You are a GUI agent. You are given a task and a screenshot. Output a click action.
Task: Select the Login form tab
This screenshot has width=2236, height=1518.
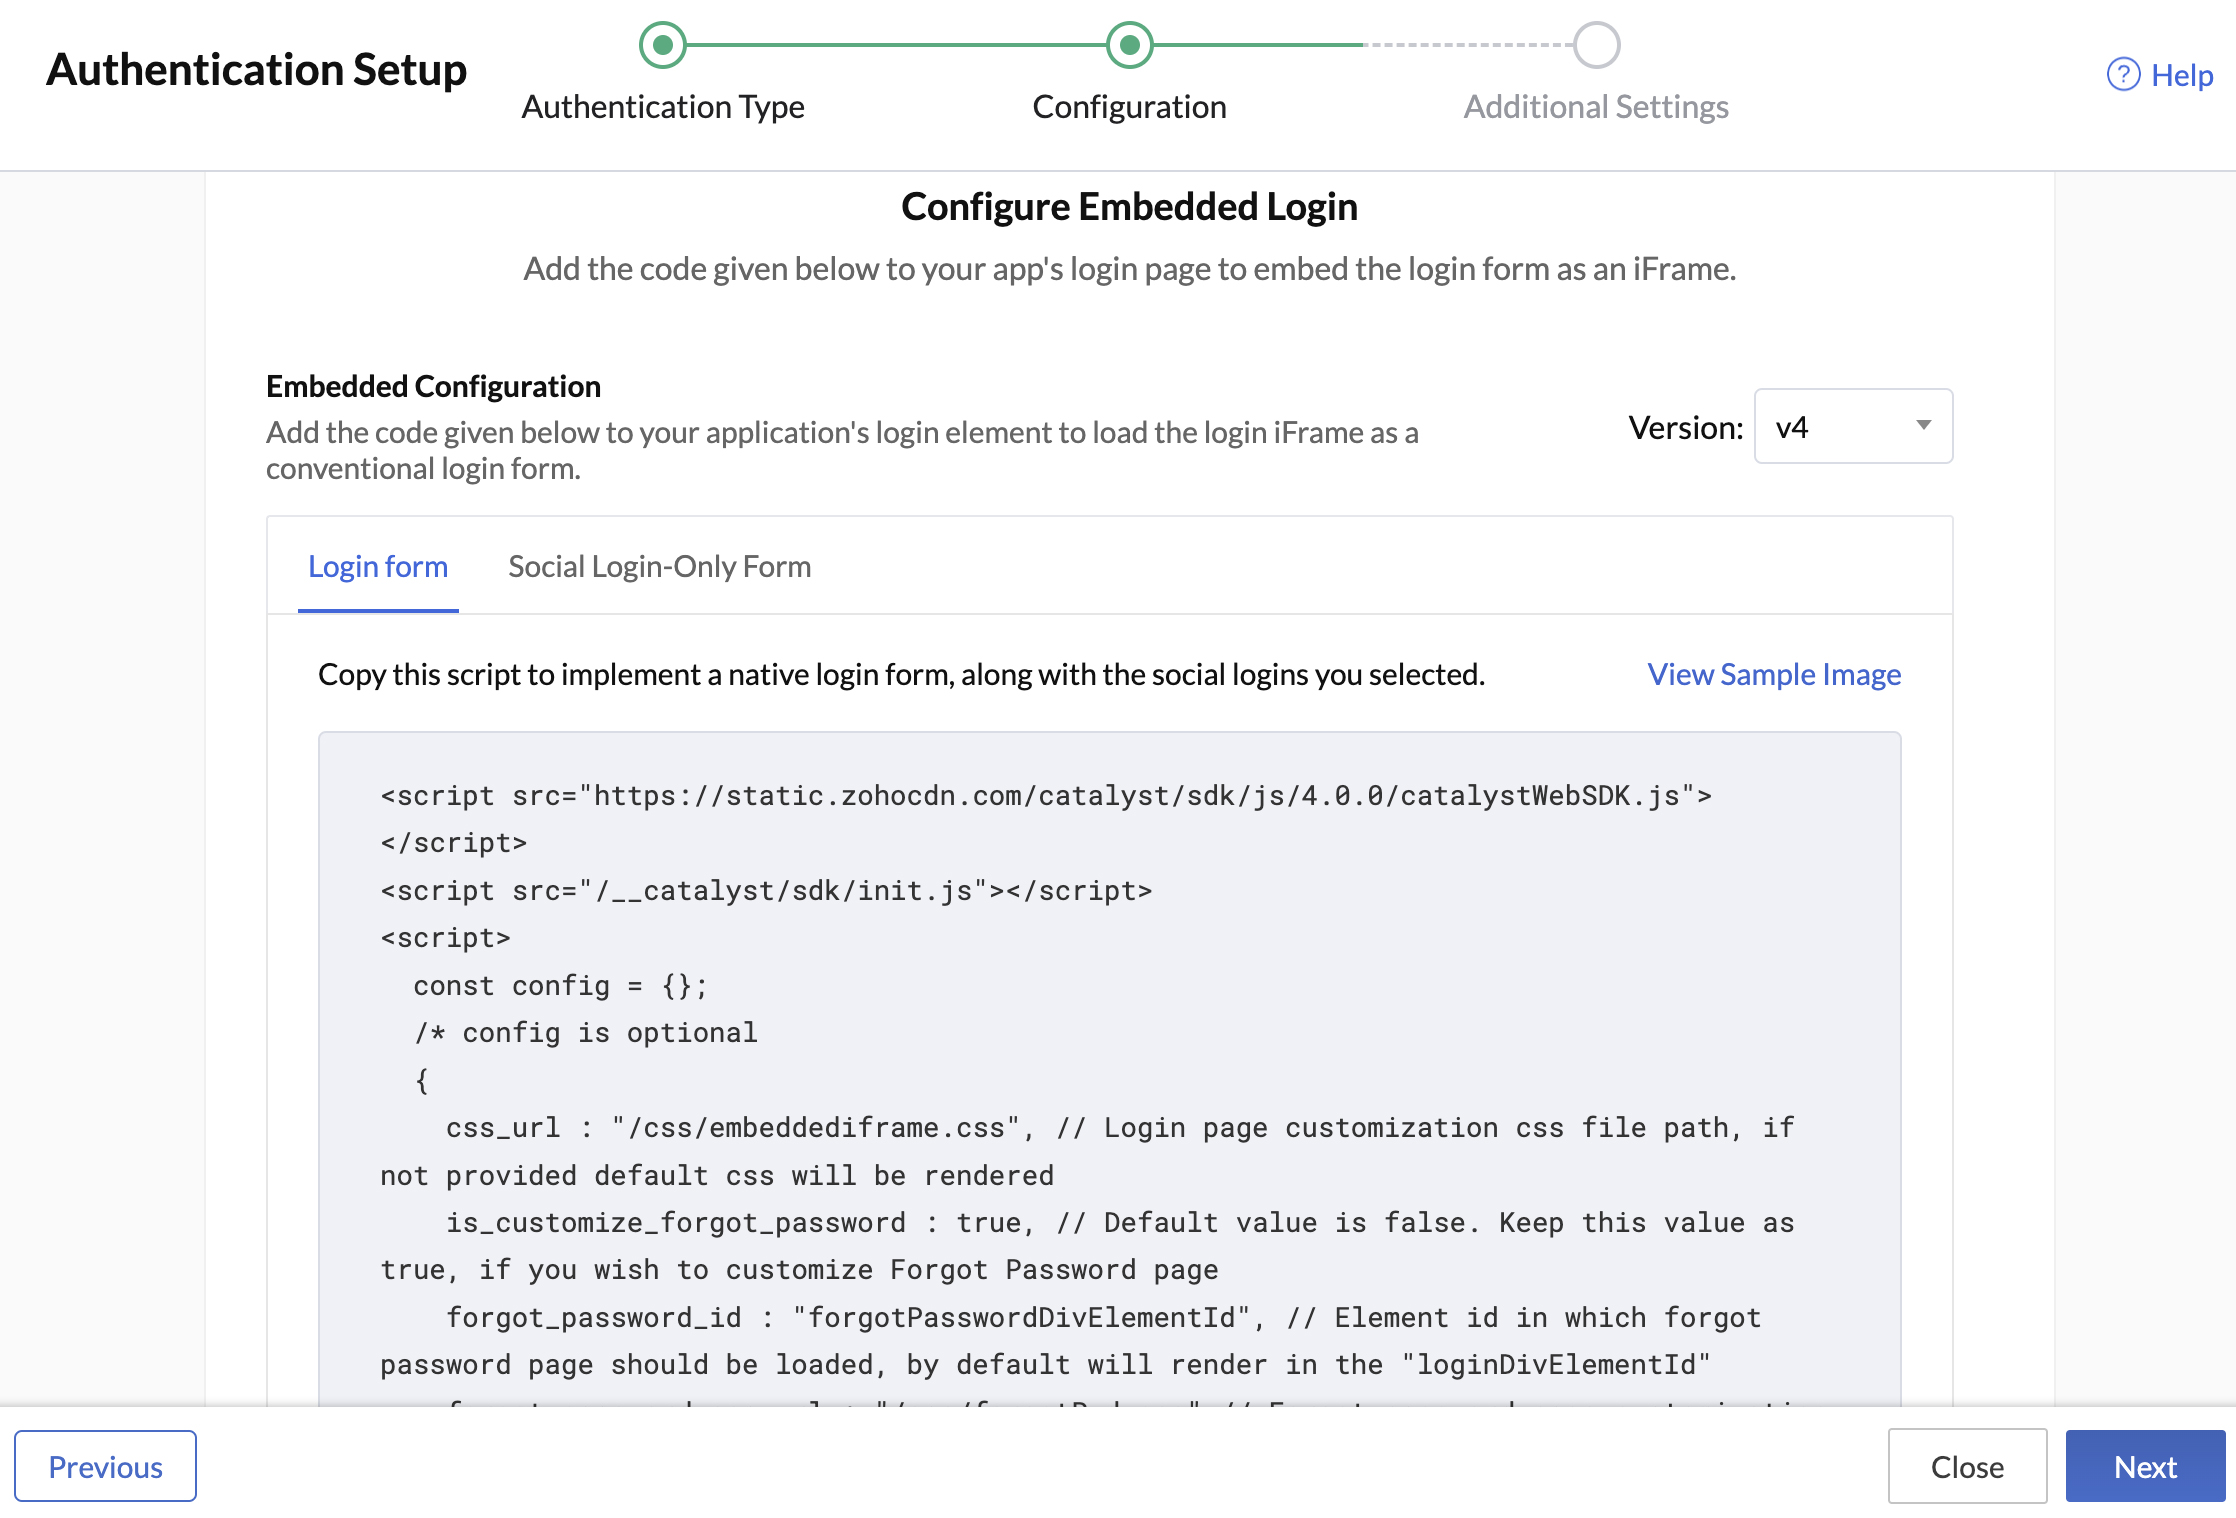378,566
